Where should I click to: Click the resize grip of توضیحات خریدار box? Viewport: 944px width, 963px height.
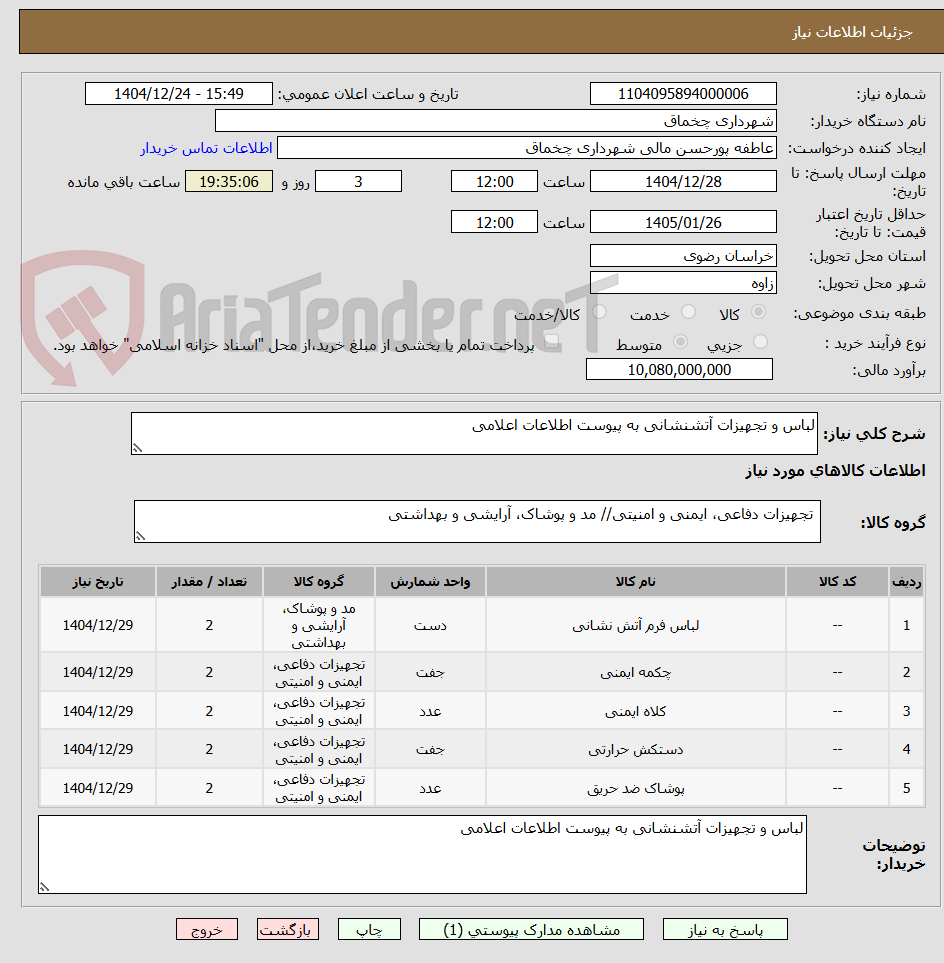[44, 887]
